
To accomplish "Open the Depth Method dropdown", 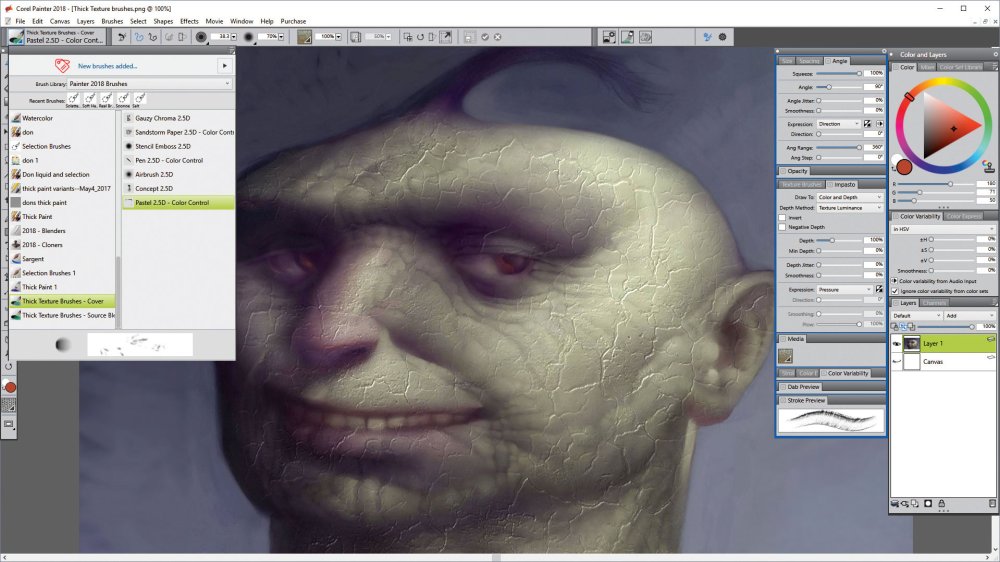I will 849,208.
